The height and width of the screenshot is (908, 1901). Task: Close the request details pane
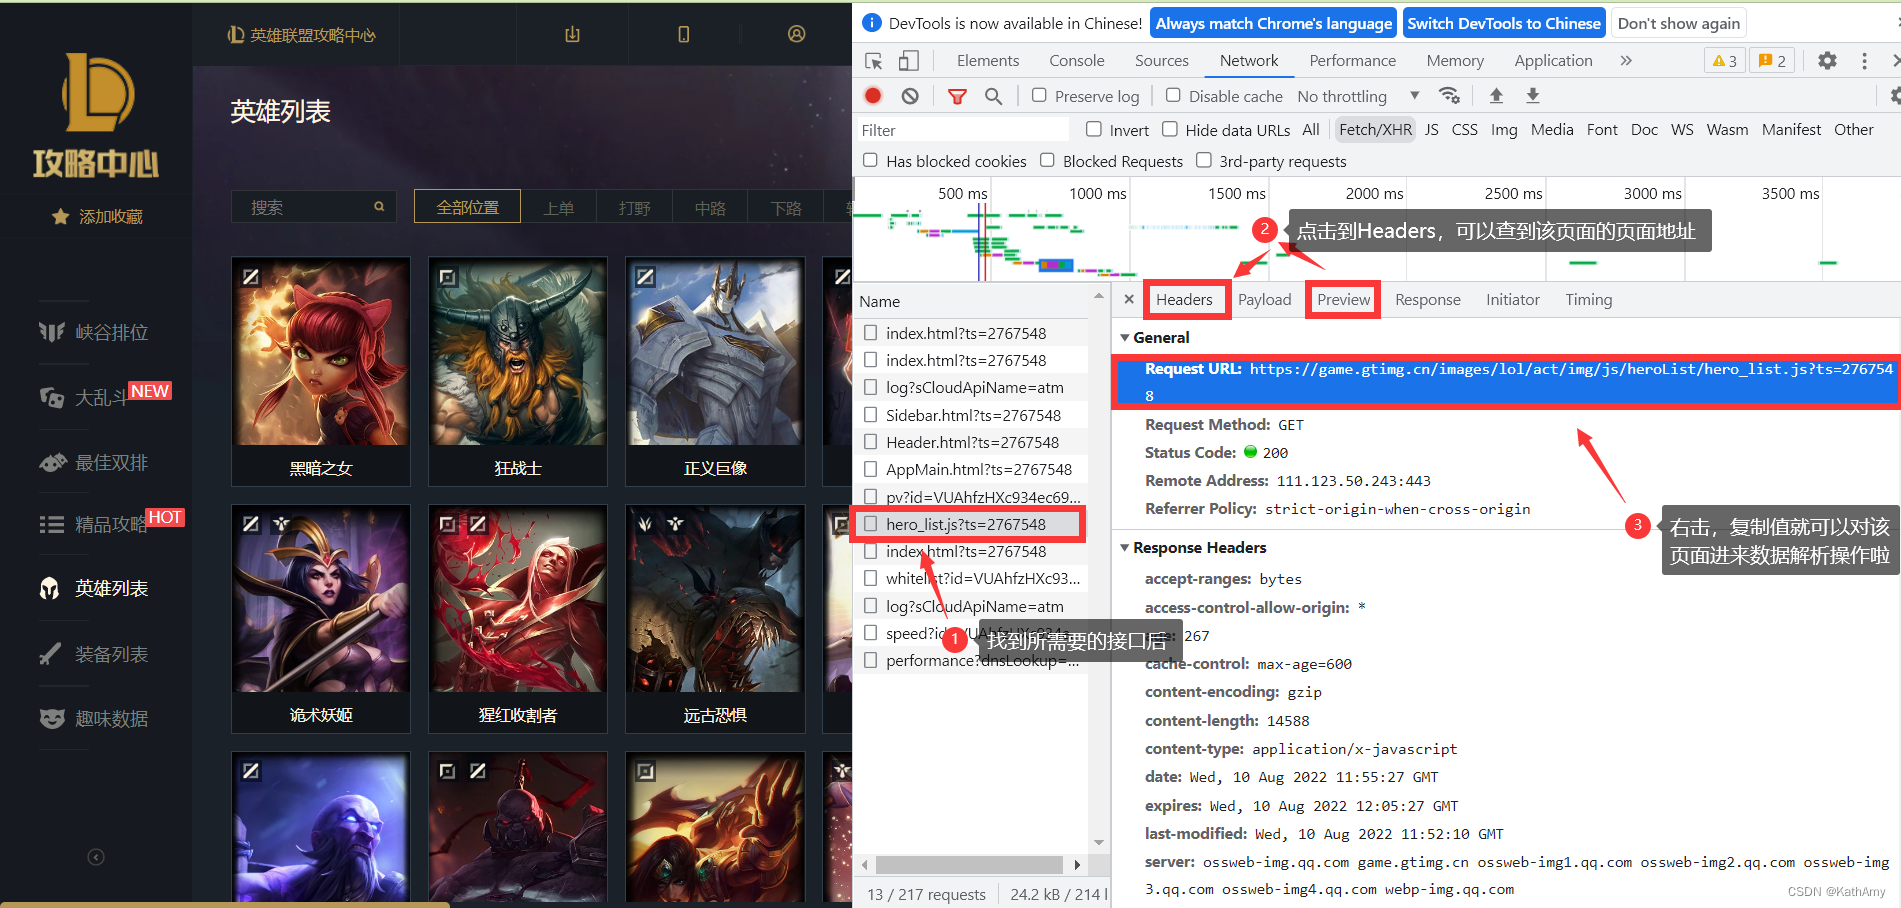coord(1129,299)
